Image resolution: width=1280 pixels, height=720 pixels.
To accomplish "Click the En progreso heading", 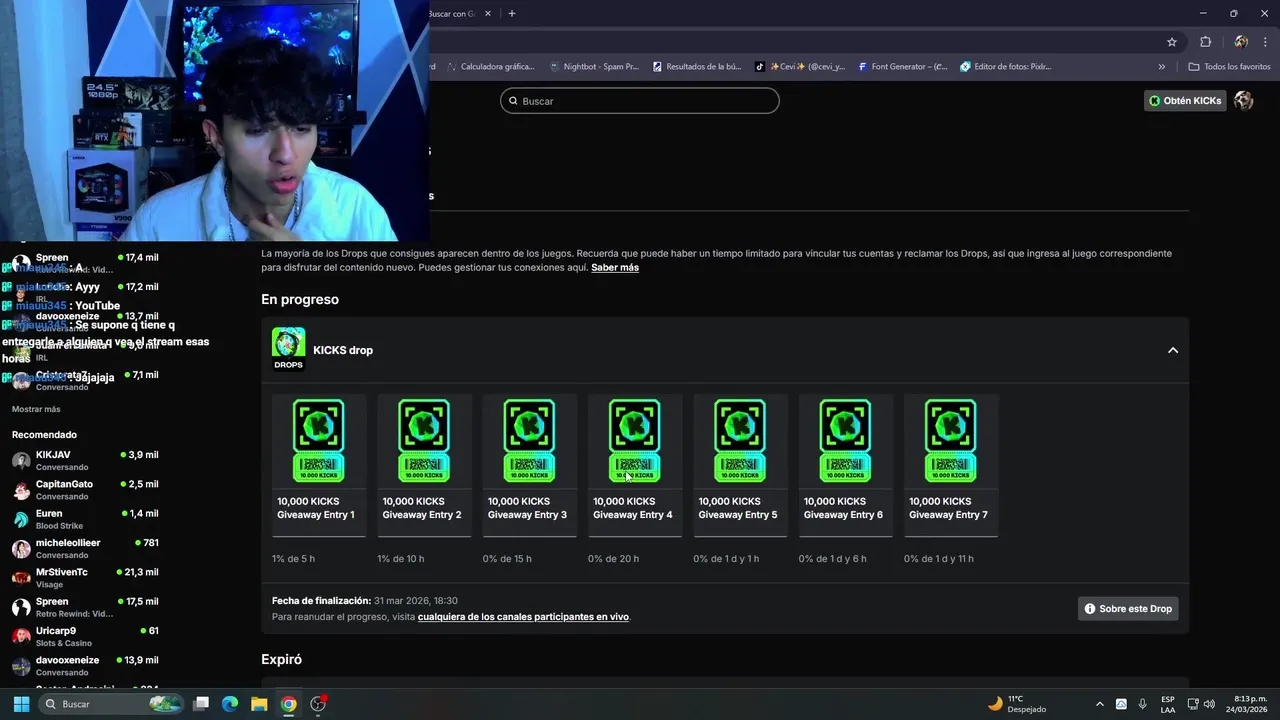I will [300, 299].
